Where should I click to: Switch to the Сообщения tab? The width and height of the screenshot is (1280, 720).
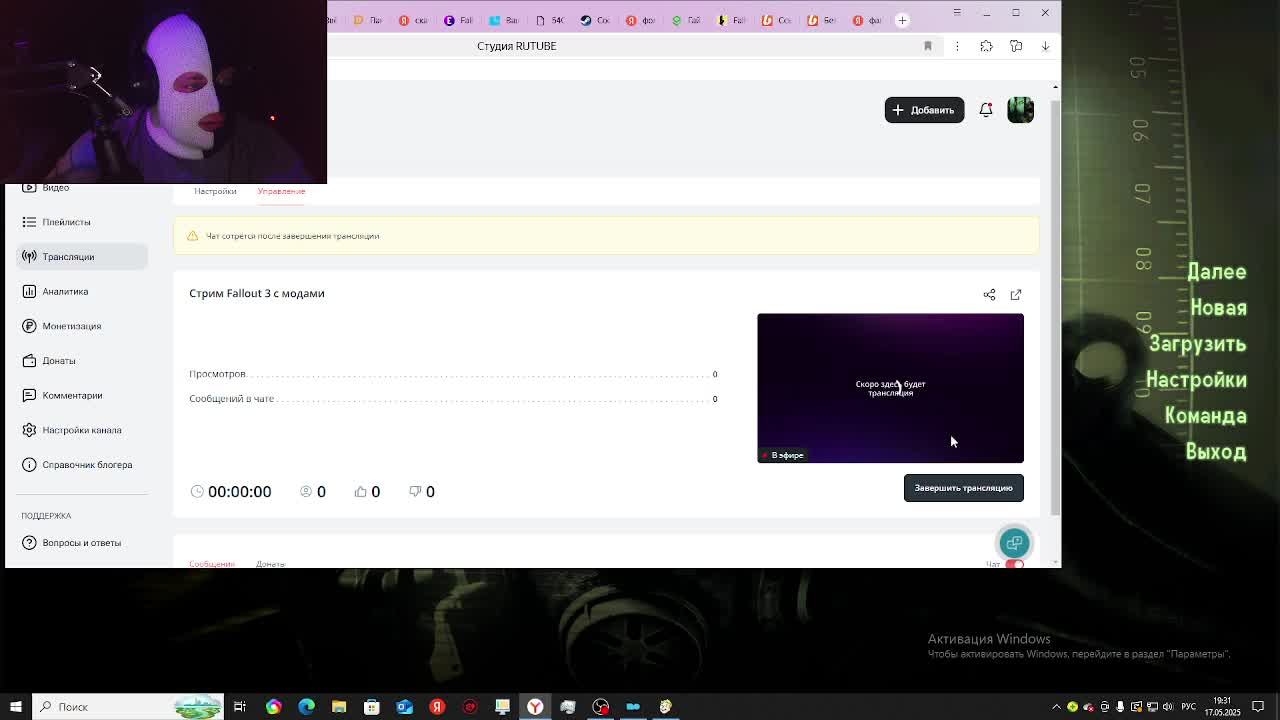212,564
